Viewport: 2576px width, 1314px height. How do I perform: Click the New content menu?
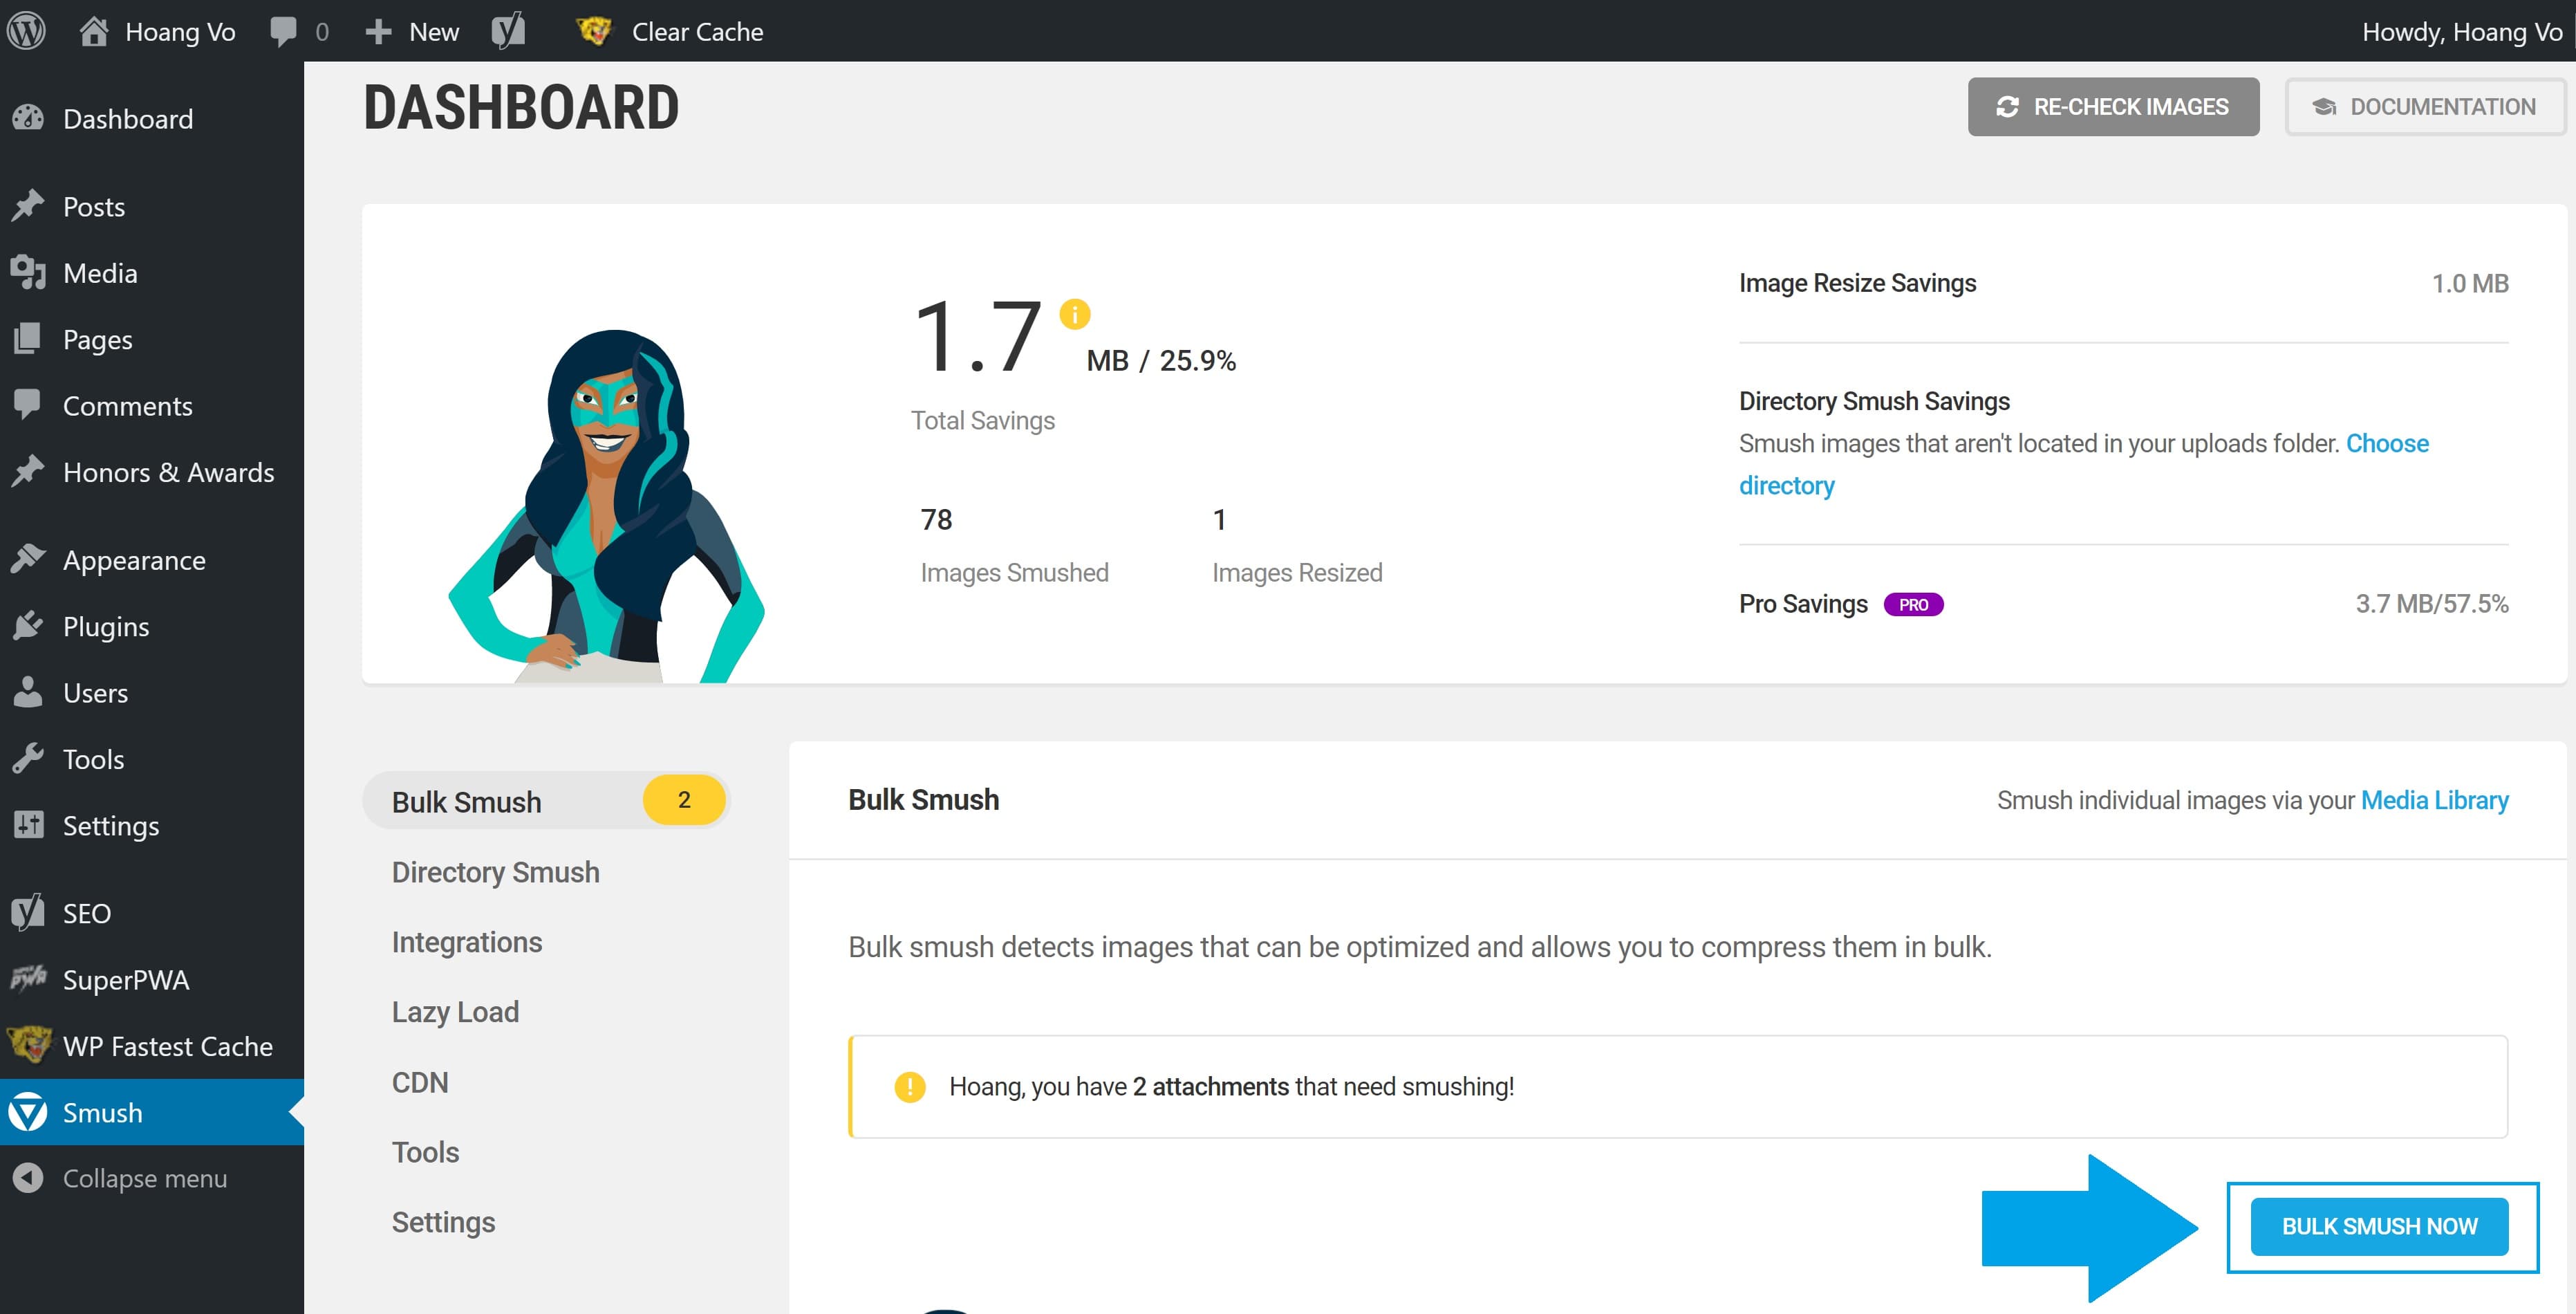pyautogui.click(x=412, y=32)
